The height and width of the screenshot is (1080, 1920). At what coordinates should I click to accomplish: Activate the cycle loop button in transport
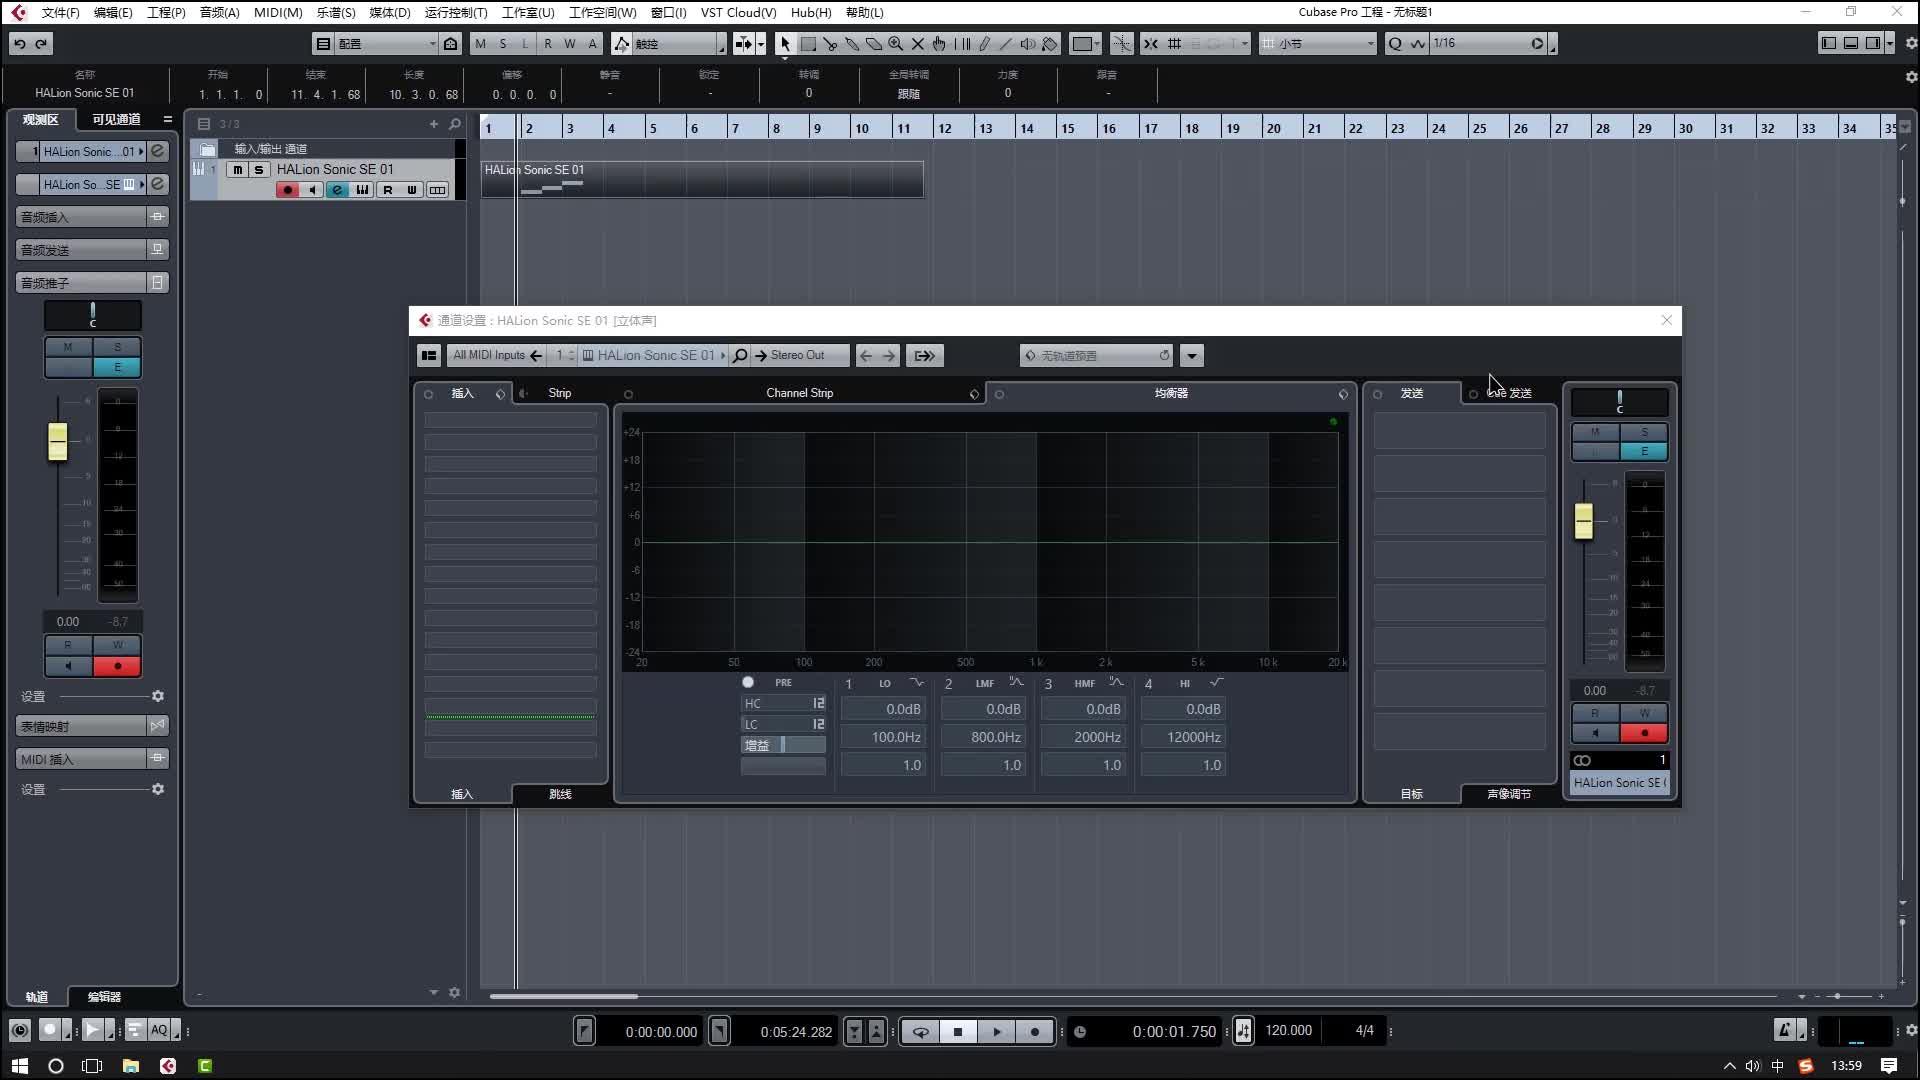pyautogui.click(x=920, y=1031)
